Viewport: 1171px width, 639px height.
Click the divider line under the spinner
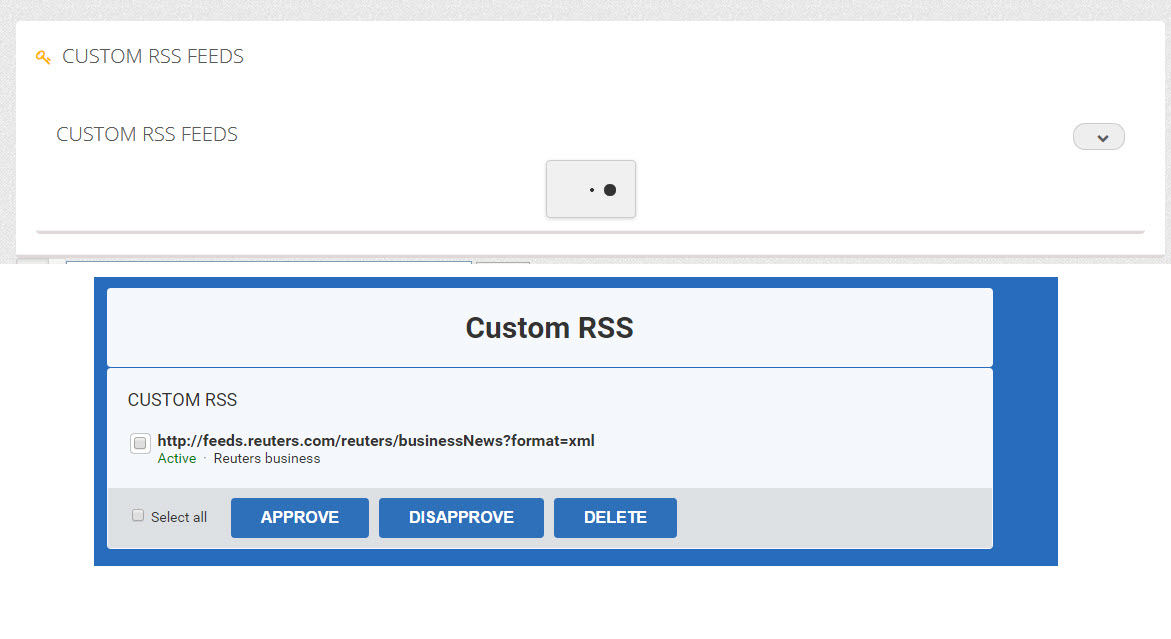click(x=590, y=232)
